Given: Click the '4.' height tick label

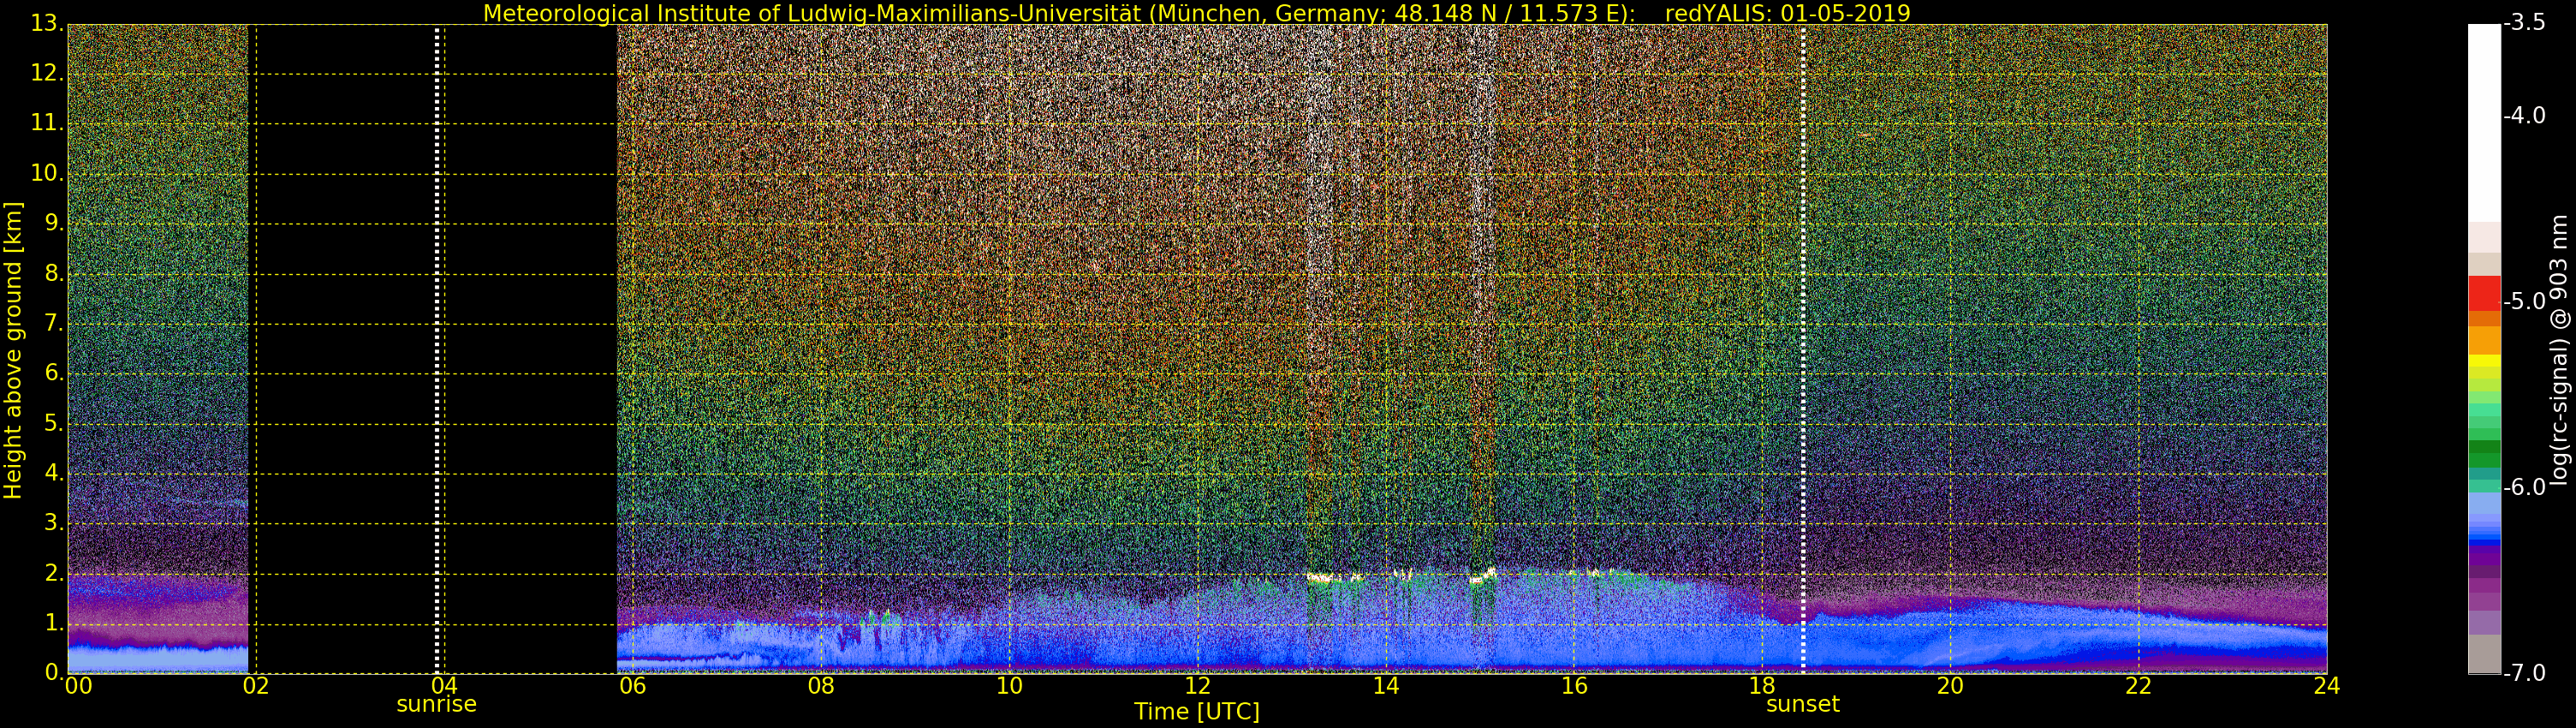Looking at the screenshot, I should pos(54,473).
